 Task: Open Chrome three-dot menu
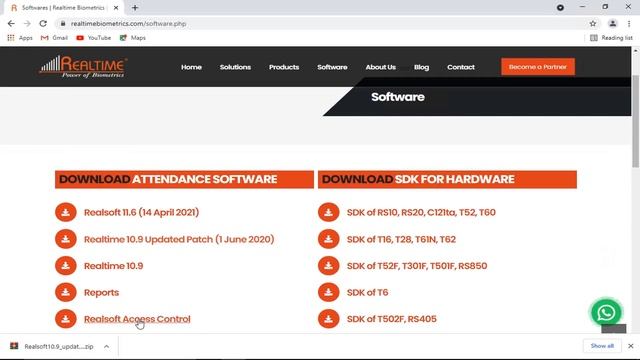(629, 24)
